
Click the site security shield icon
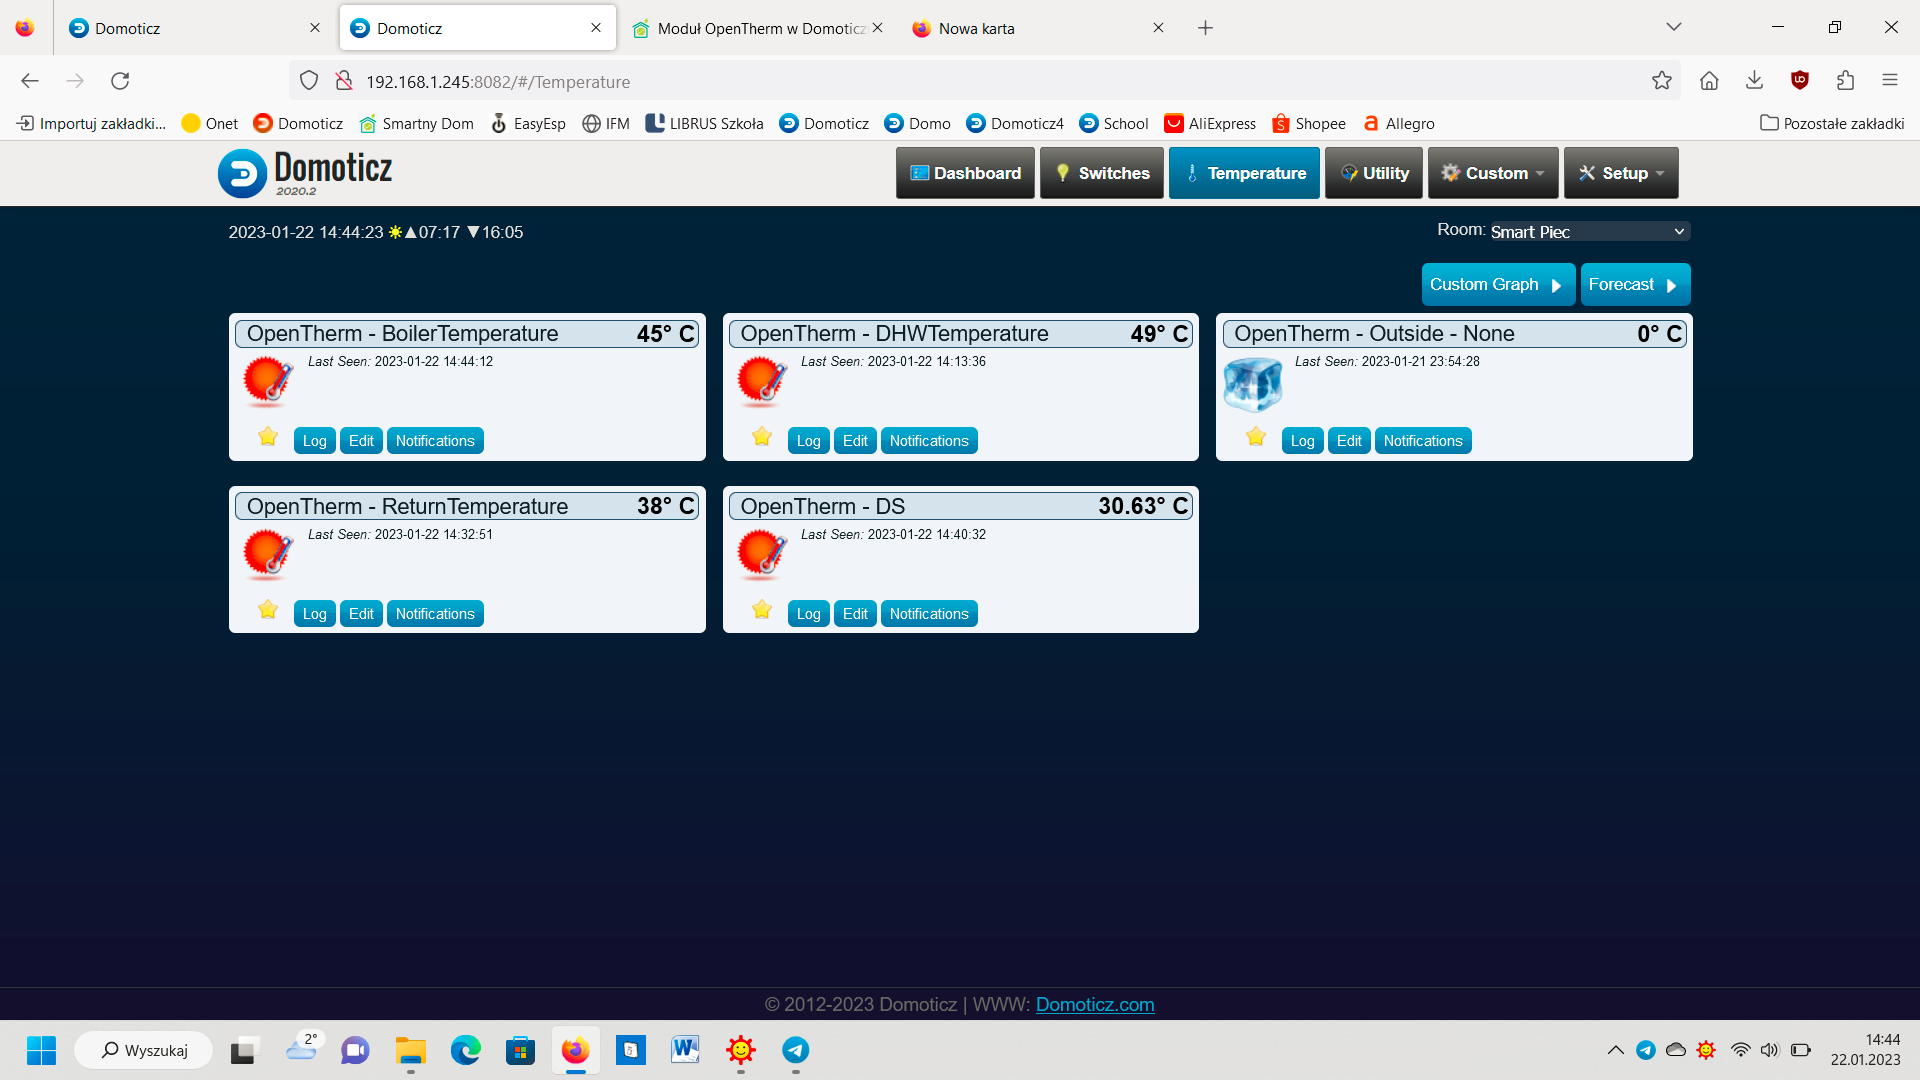click(x=309, y=81)
